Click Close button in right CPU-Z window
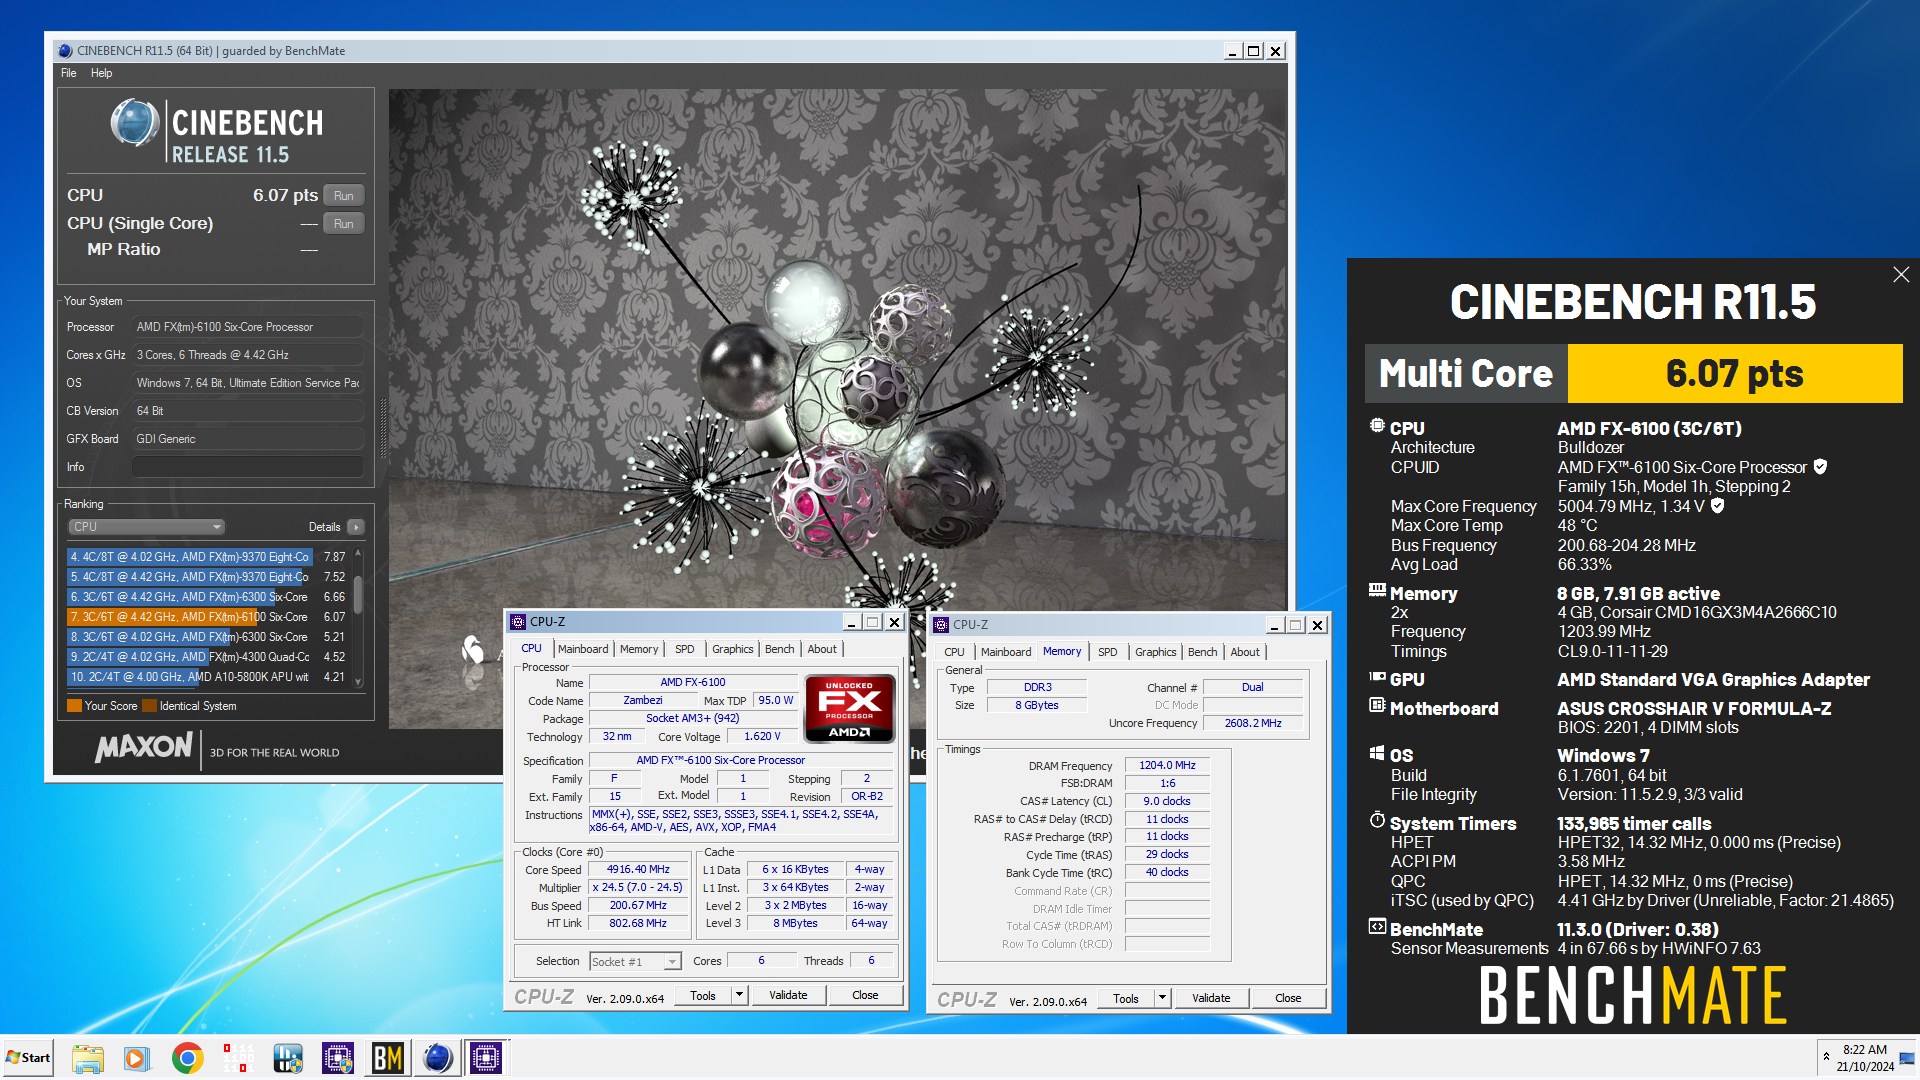The height and width of the screenshot is (1080, 1920). [x=1288, y=998]
